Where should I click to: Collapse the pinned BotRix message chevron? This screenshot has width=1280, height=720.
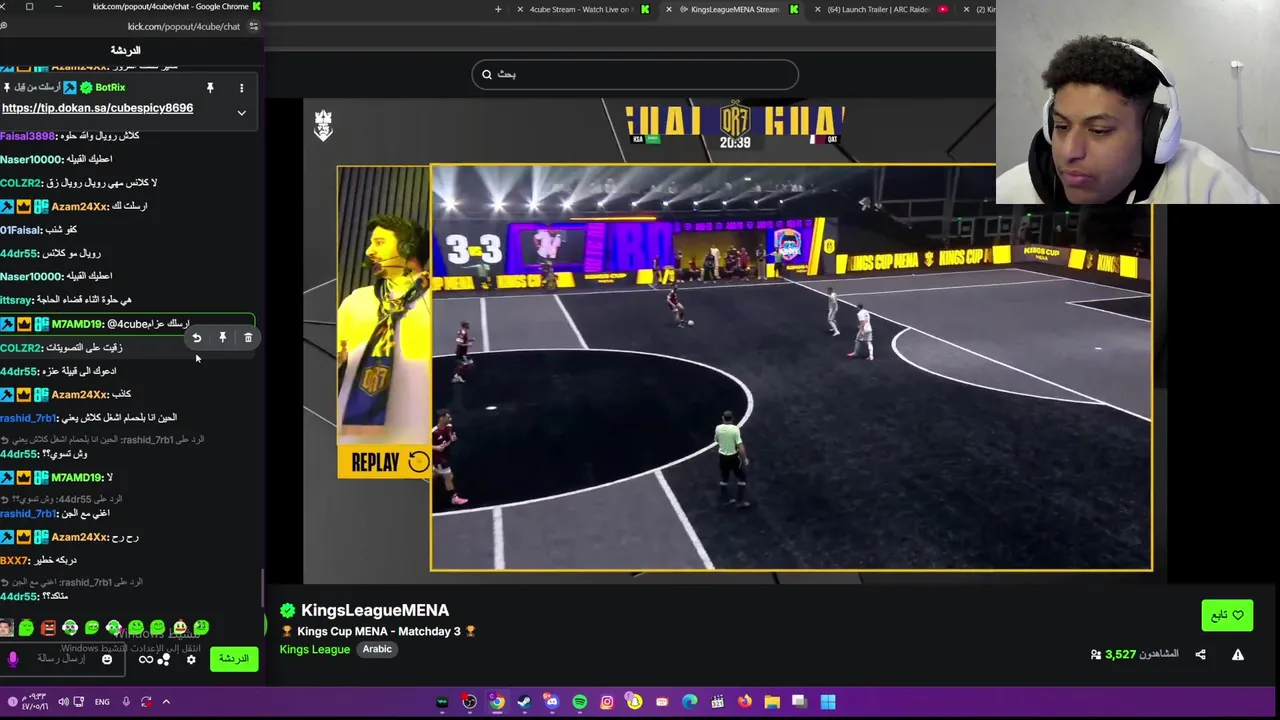click(241, 113)
